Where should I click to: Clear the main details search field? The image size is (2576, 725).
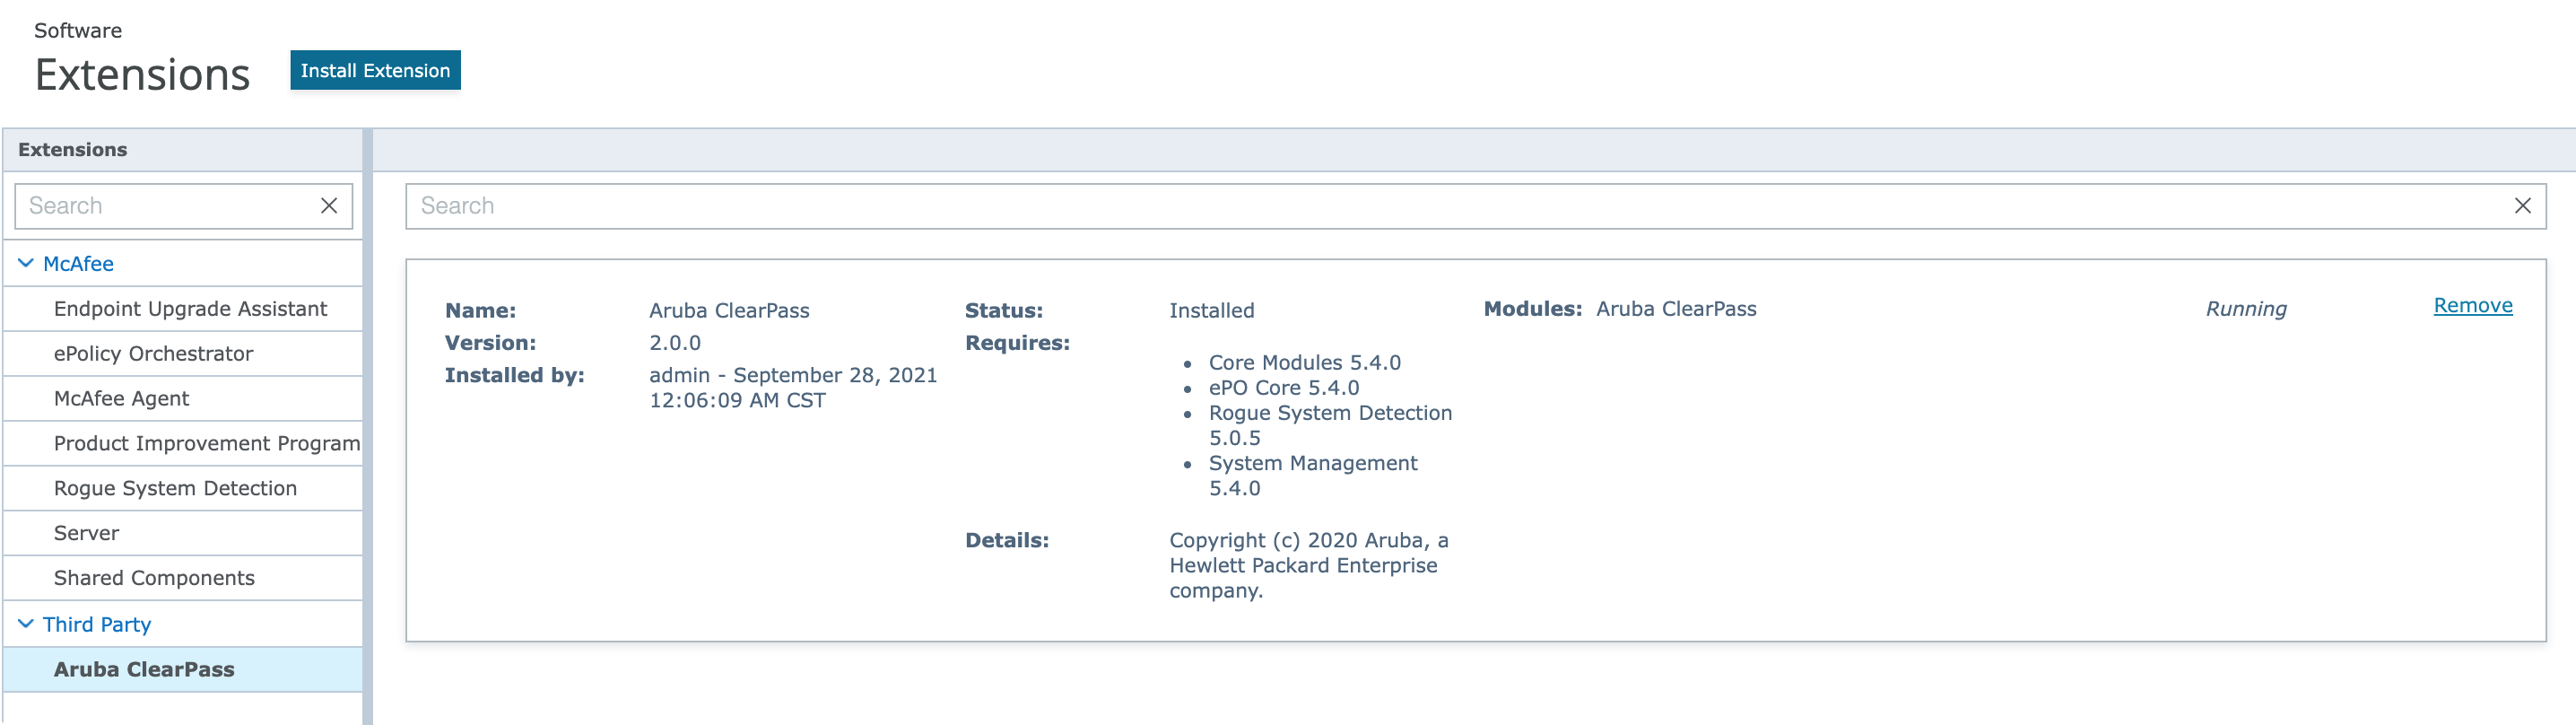[2522, 205]
